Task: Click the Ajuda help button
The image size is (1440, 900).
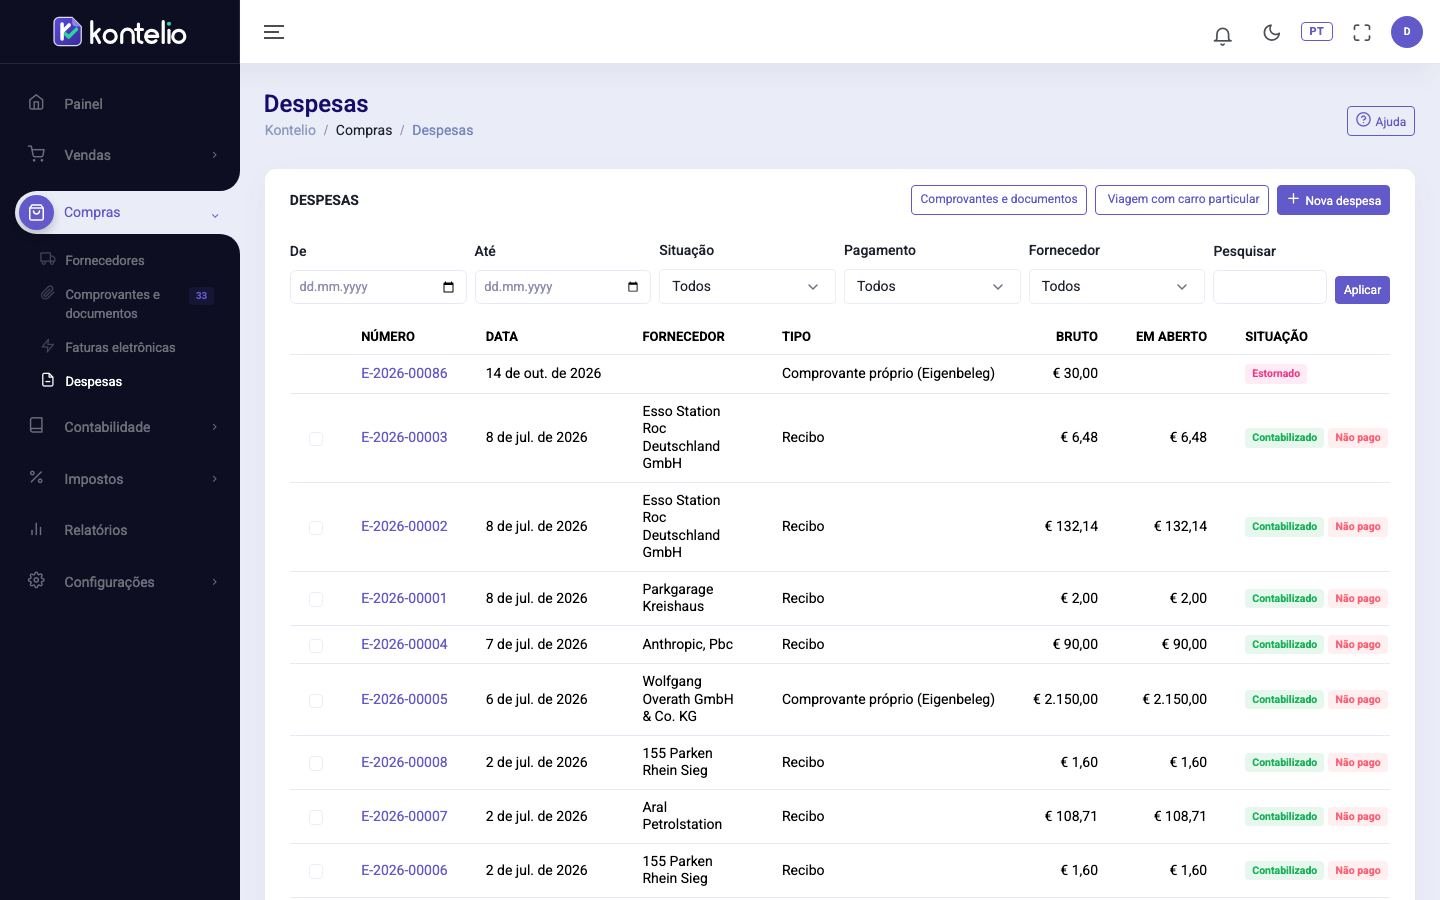Action: point(1380,121)
